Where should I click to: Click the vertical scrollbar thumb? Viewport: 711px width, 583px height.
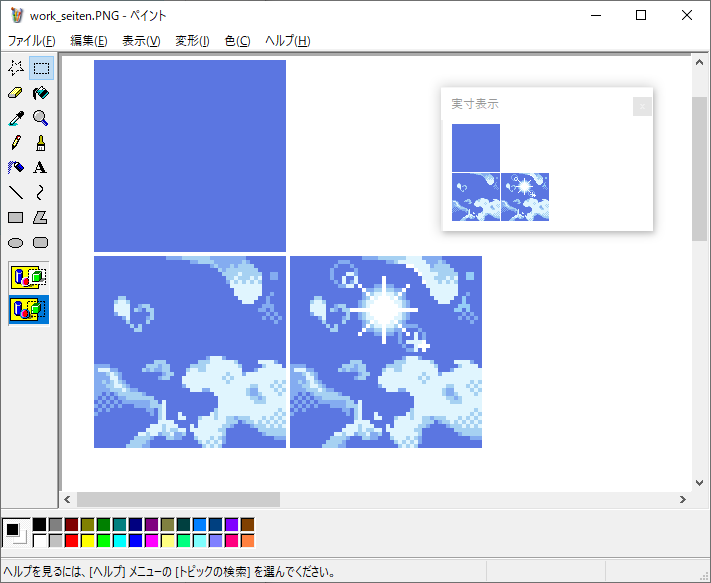coord(699,169)
